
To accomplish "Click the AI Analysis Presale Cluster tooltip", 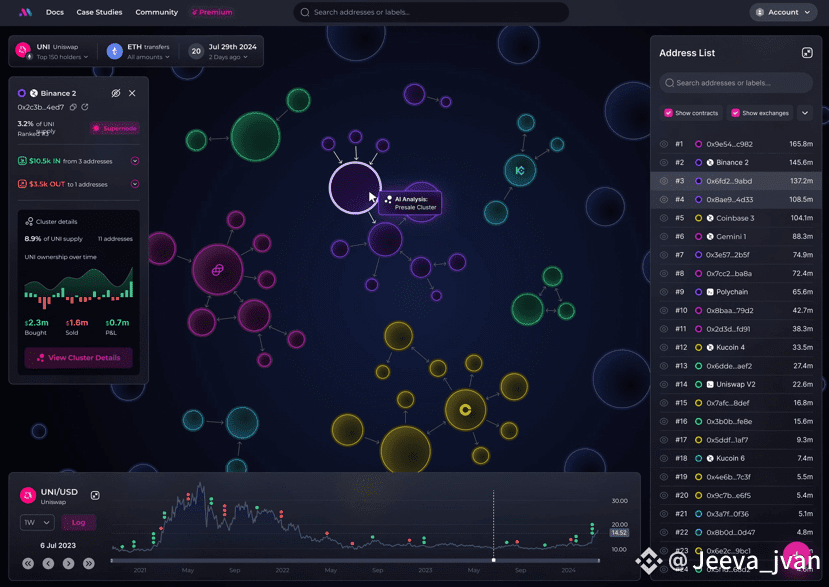I will click(x=410, y=203).
